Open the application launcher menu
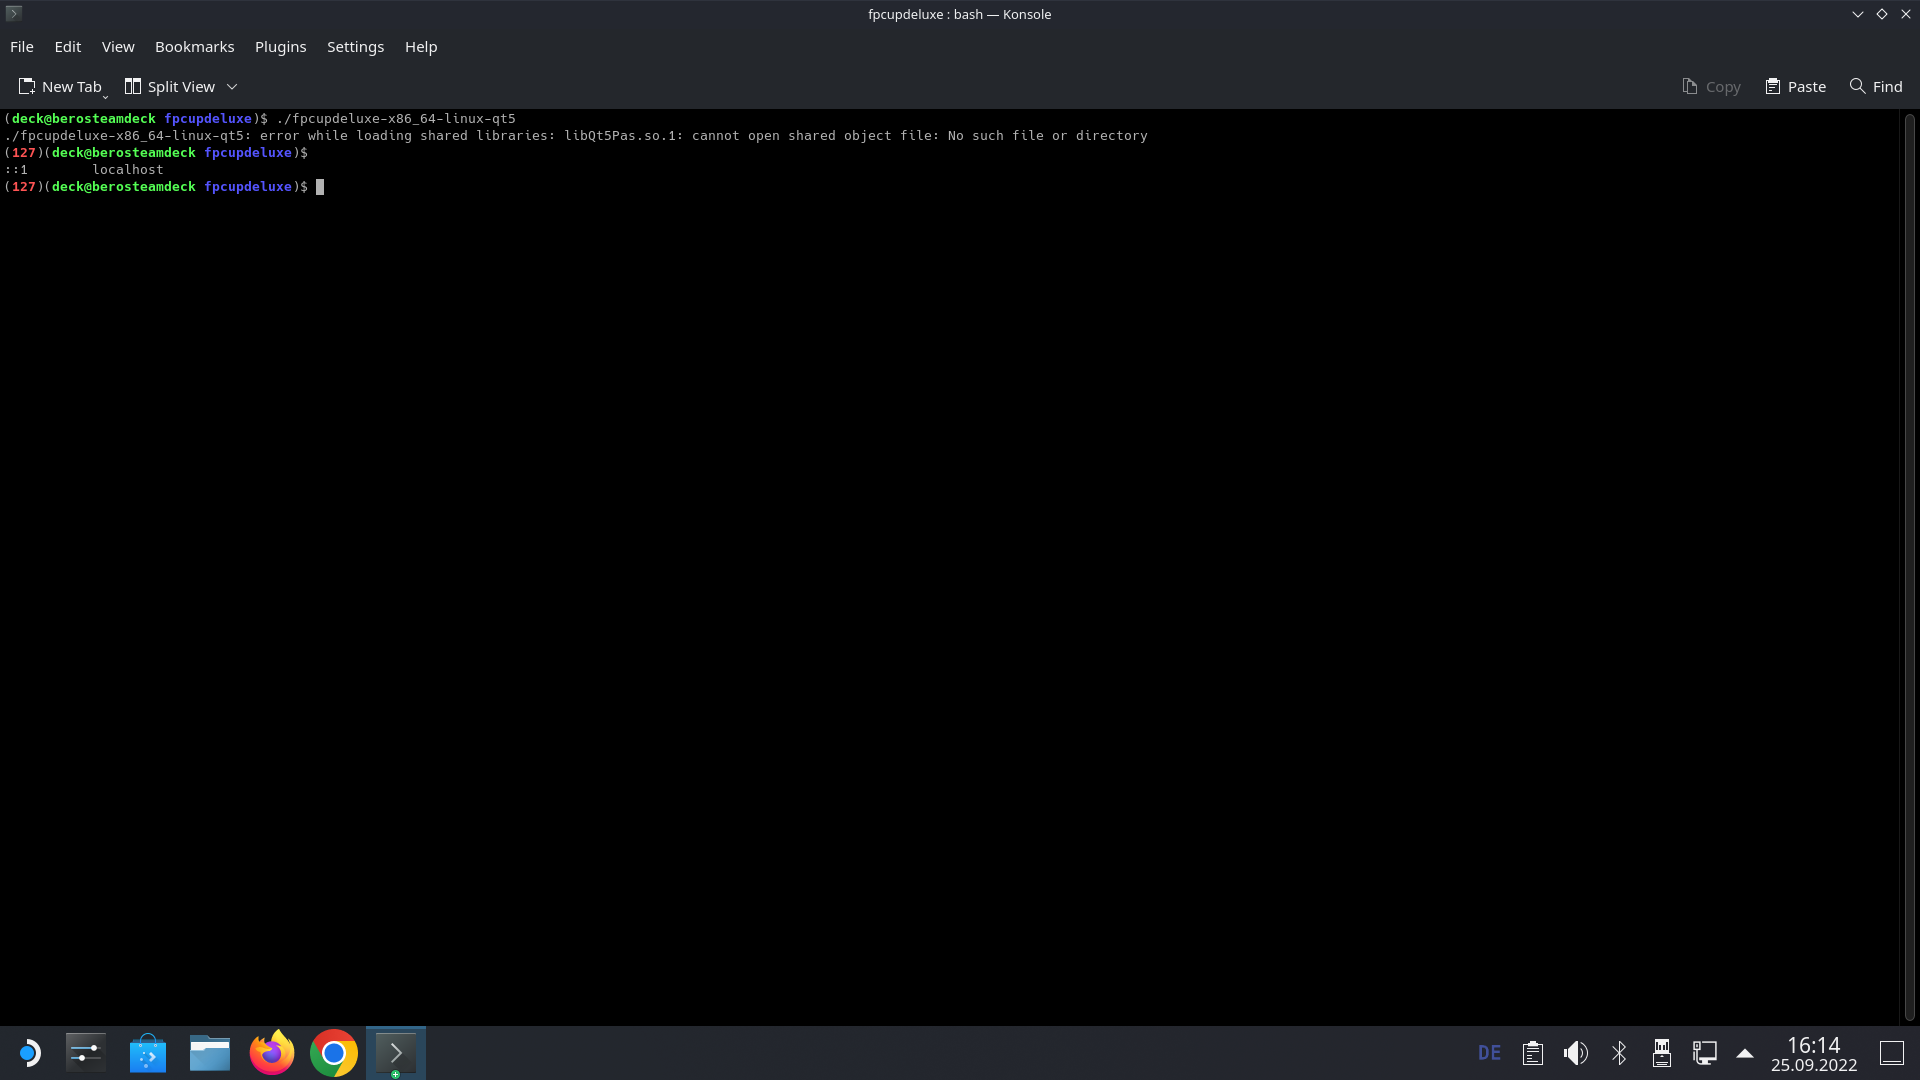The width and height of the screenshot is (1920, 1080). (x=29, y=1053)
